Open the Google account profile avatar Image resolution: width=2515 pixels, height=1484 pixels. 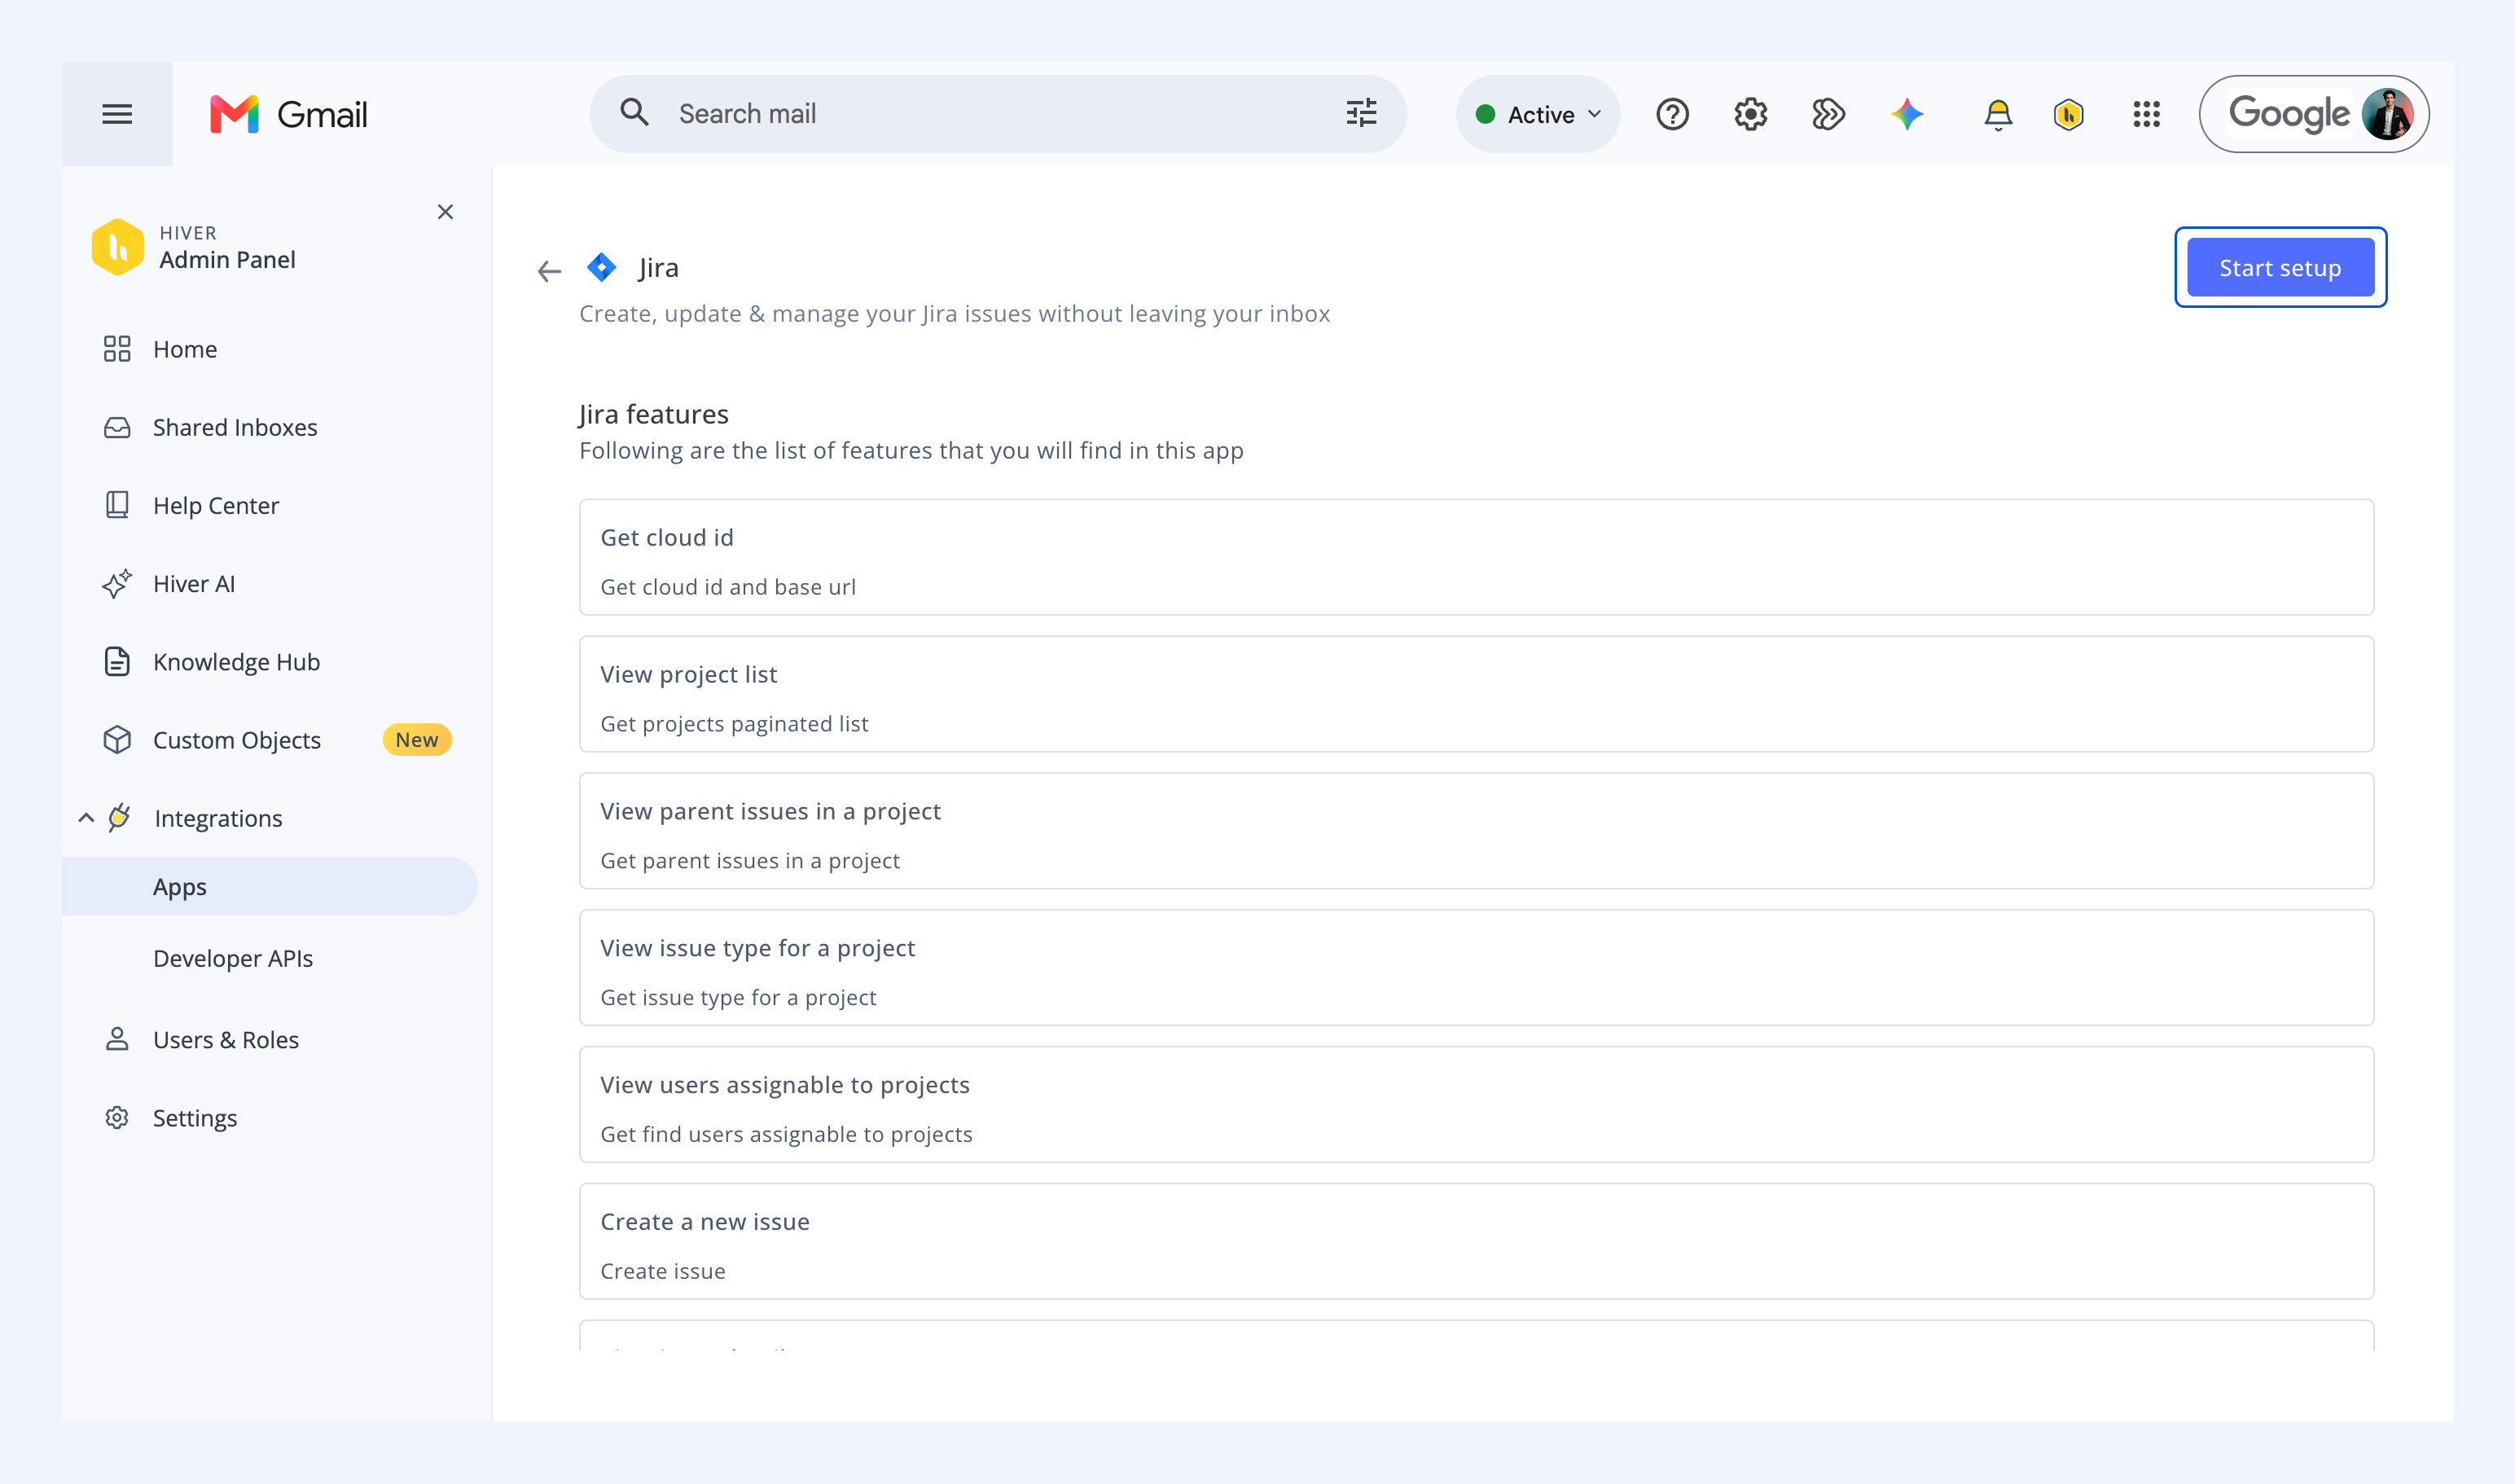click(x=2387, y=114)
